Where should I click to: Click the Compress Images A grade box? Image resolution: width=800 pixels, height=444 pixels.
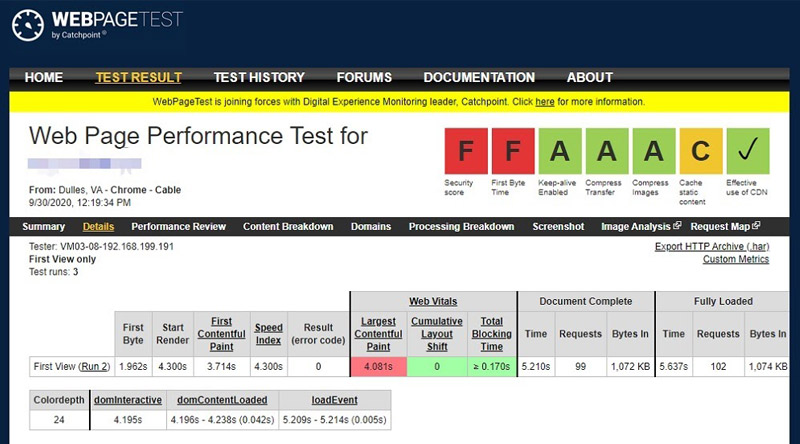(x=654, y=151)
